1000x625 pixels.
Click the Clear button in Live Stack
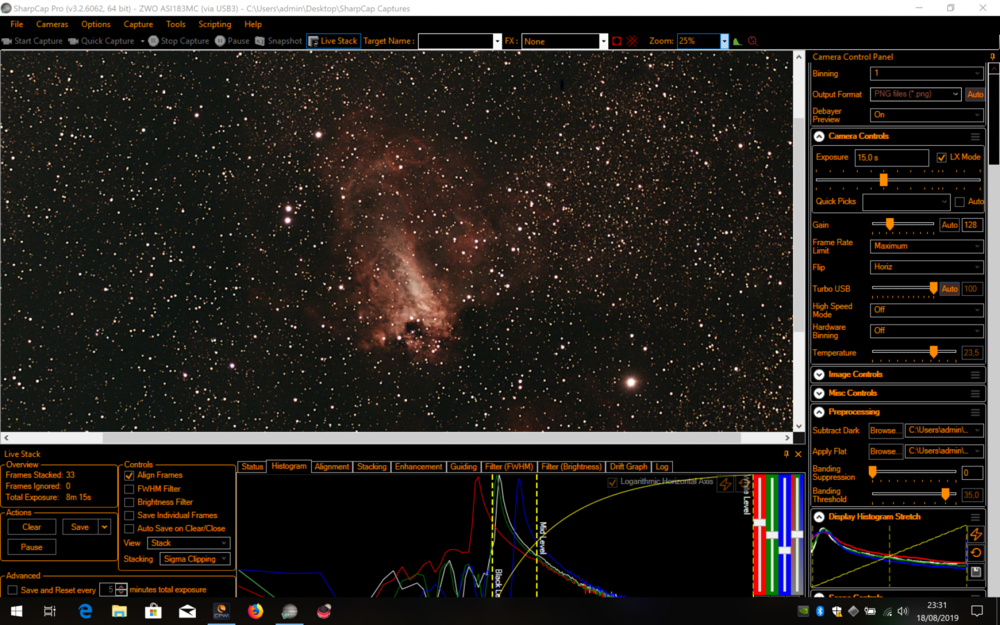[32, 527]
